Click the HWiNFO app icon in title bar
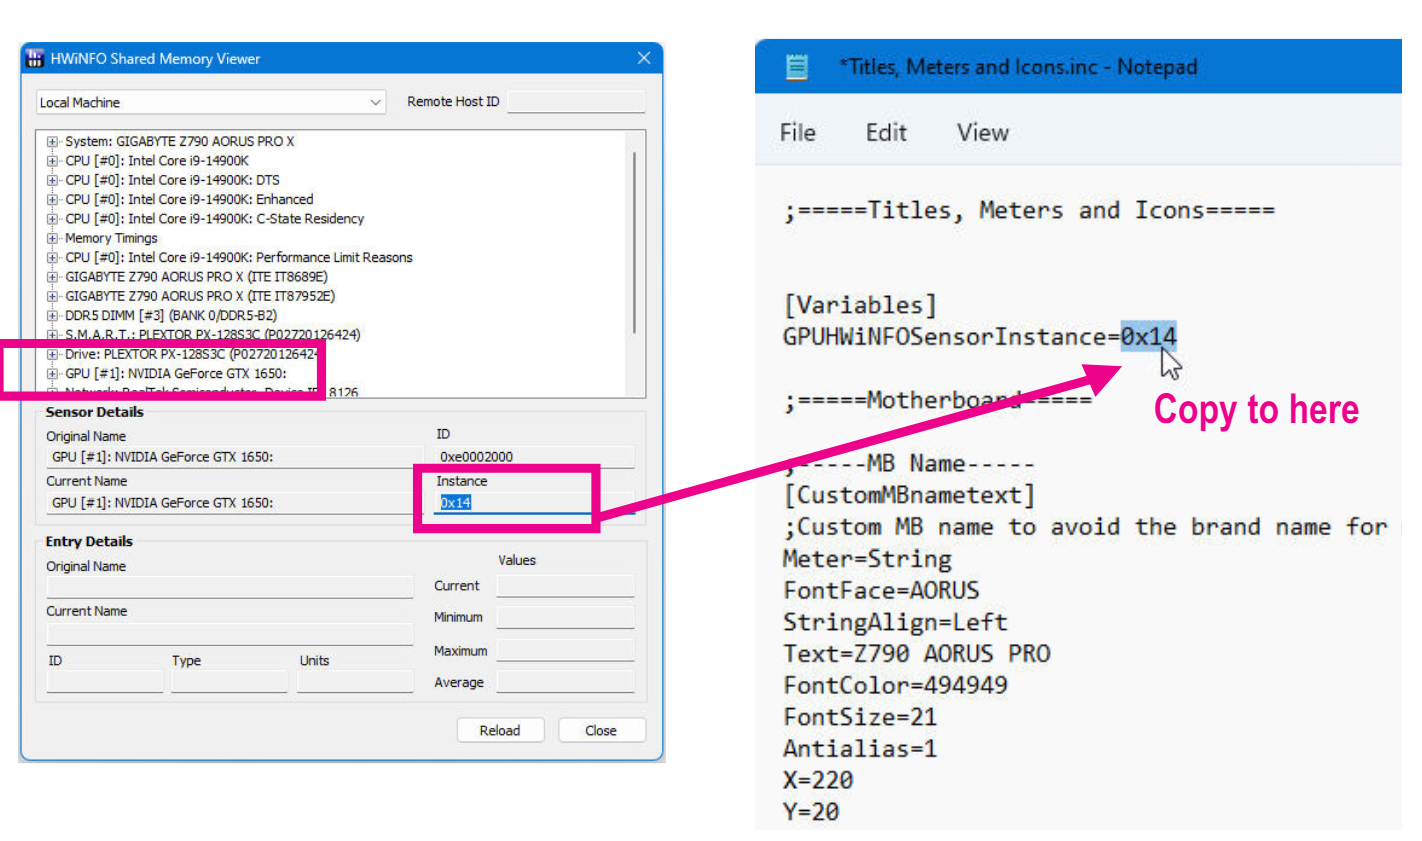1422x841 pixels. coord(35,58)
